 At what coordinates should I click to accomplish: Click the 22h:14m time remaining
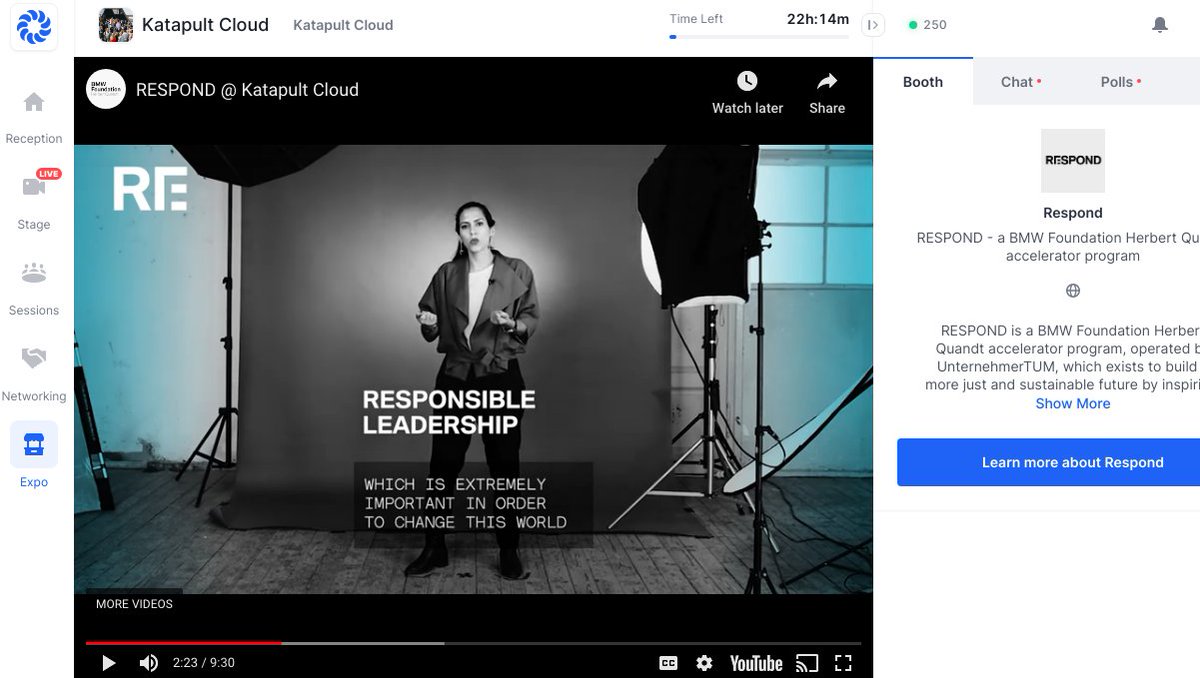(817, 19)
